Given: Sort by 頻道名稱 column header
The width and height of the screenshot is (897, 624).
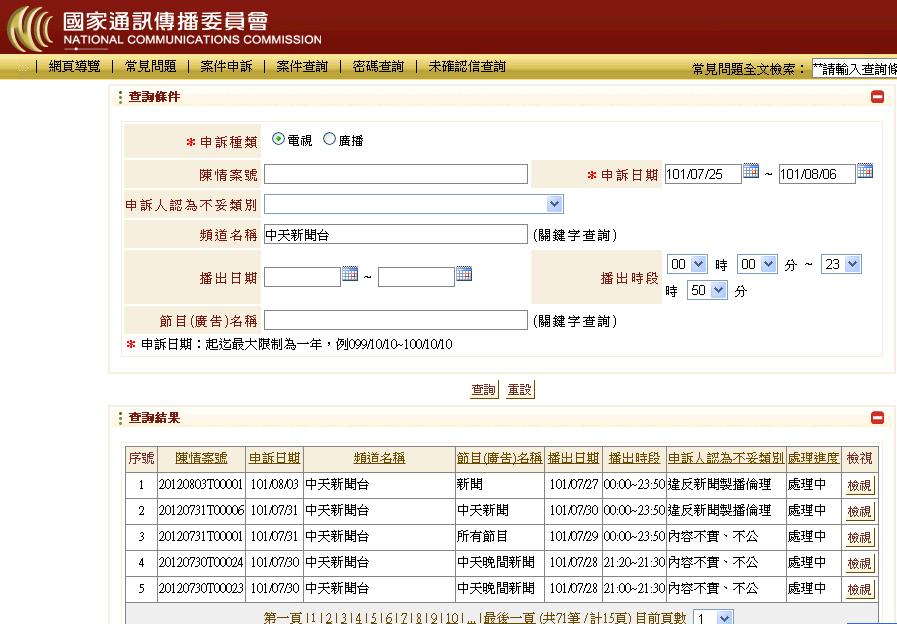Looking at the screenshot, I should tap(379, 458).
